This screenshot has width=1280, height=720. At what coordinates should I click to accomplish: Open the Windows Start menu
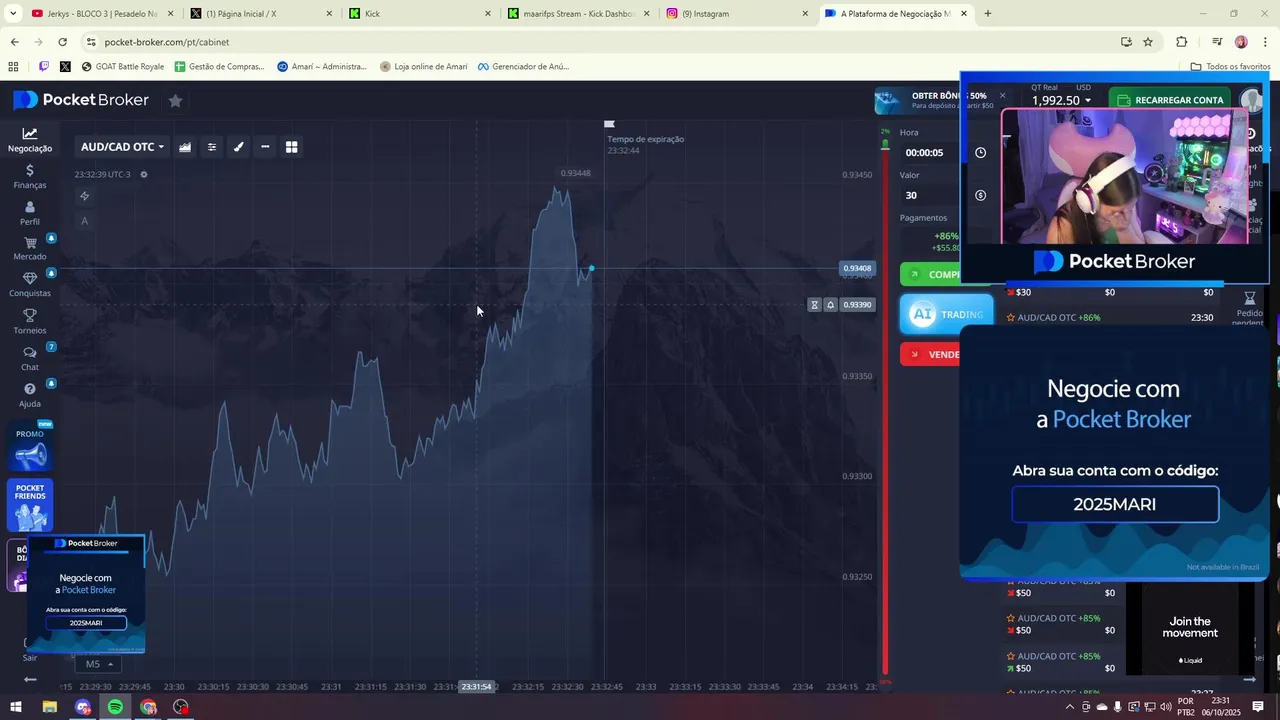point(16,707)
